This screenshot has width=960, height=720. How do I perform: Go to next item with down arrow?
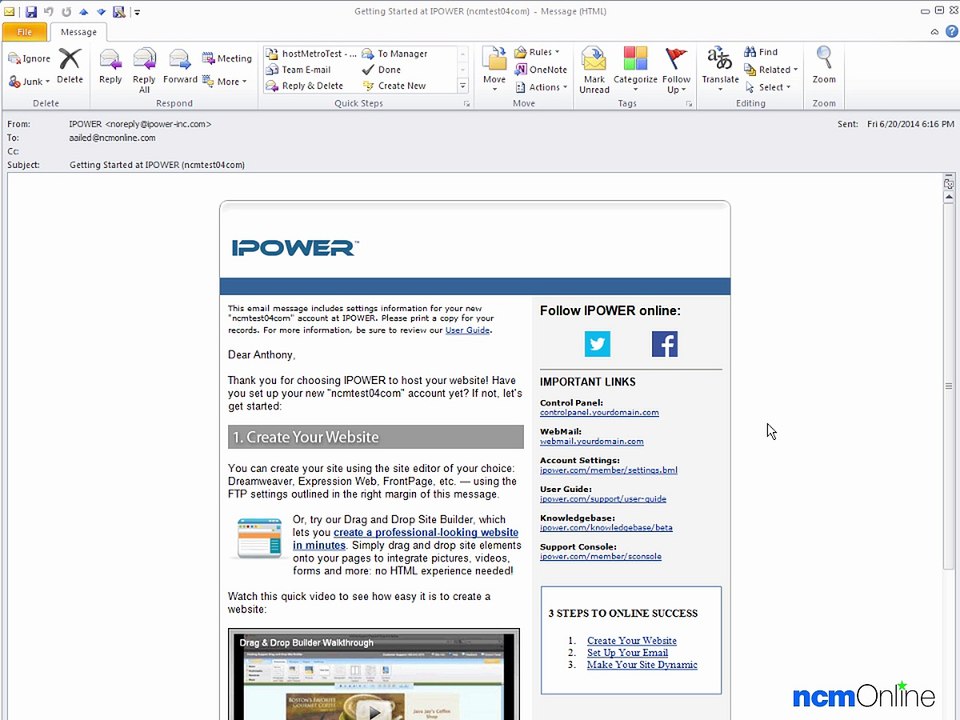pyautogui.click(x=101, y=11)
